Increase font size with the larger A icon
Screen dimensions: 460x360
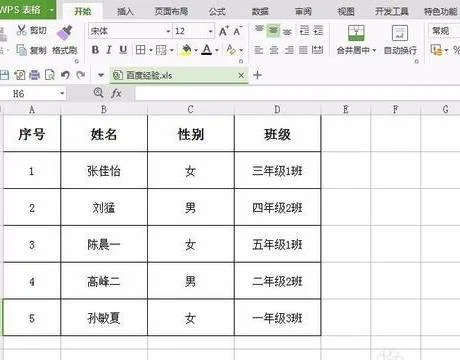224,31
